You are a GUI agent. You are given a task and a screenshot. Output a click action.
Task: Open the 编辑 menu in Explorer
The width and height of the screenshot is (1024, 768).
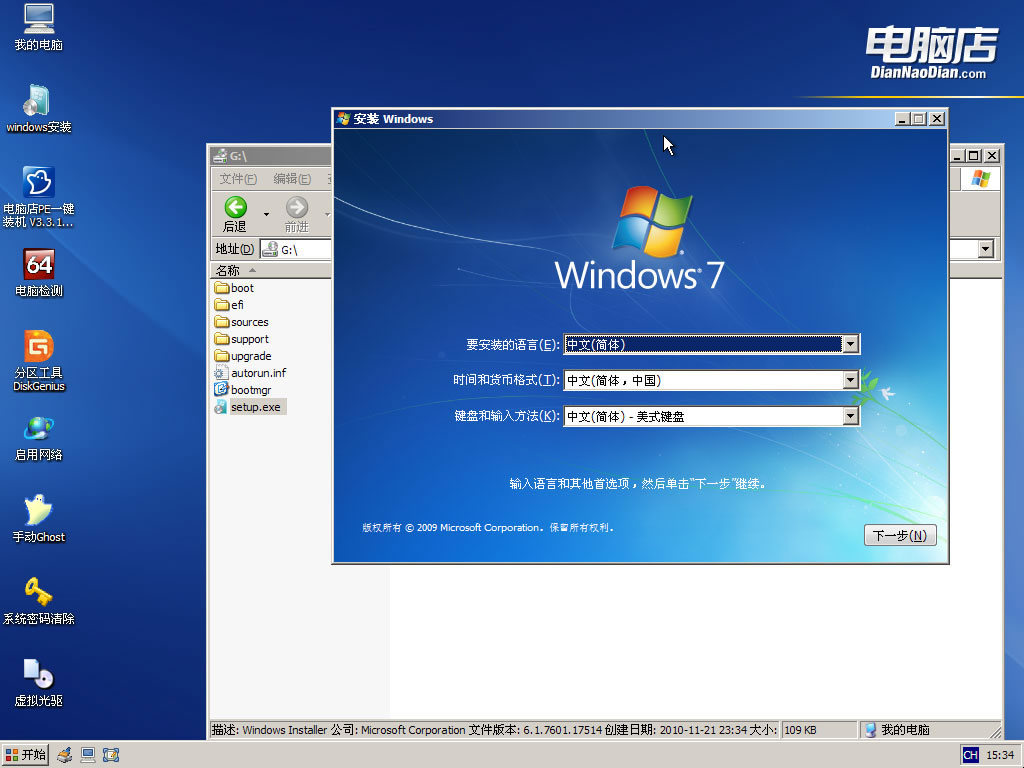point(291,179)
